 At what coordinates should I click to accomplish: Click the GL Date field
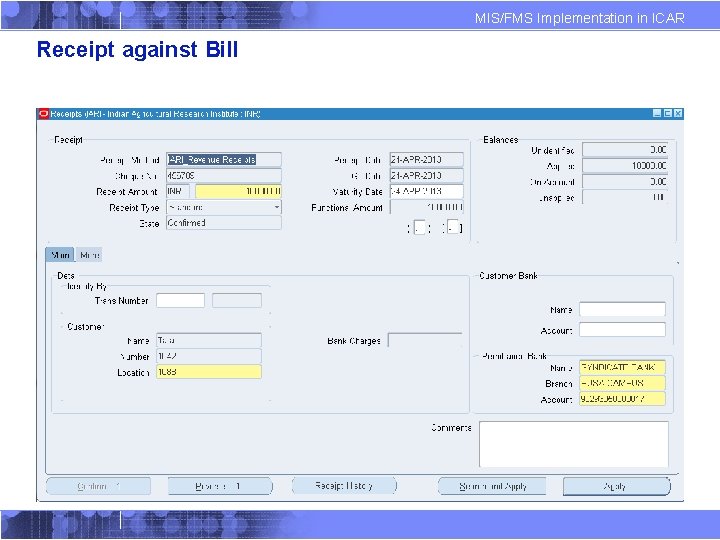427,175
